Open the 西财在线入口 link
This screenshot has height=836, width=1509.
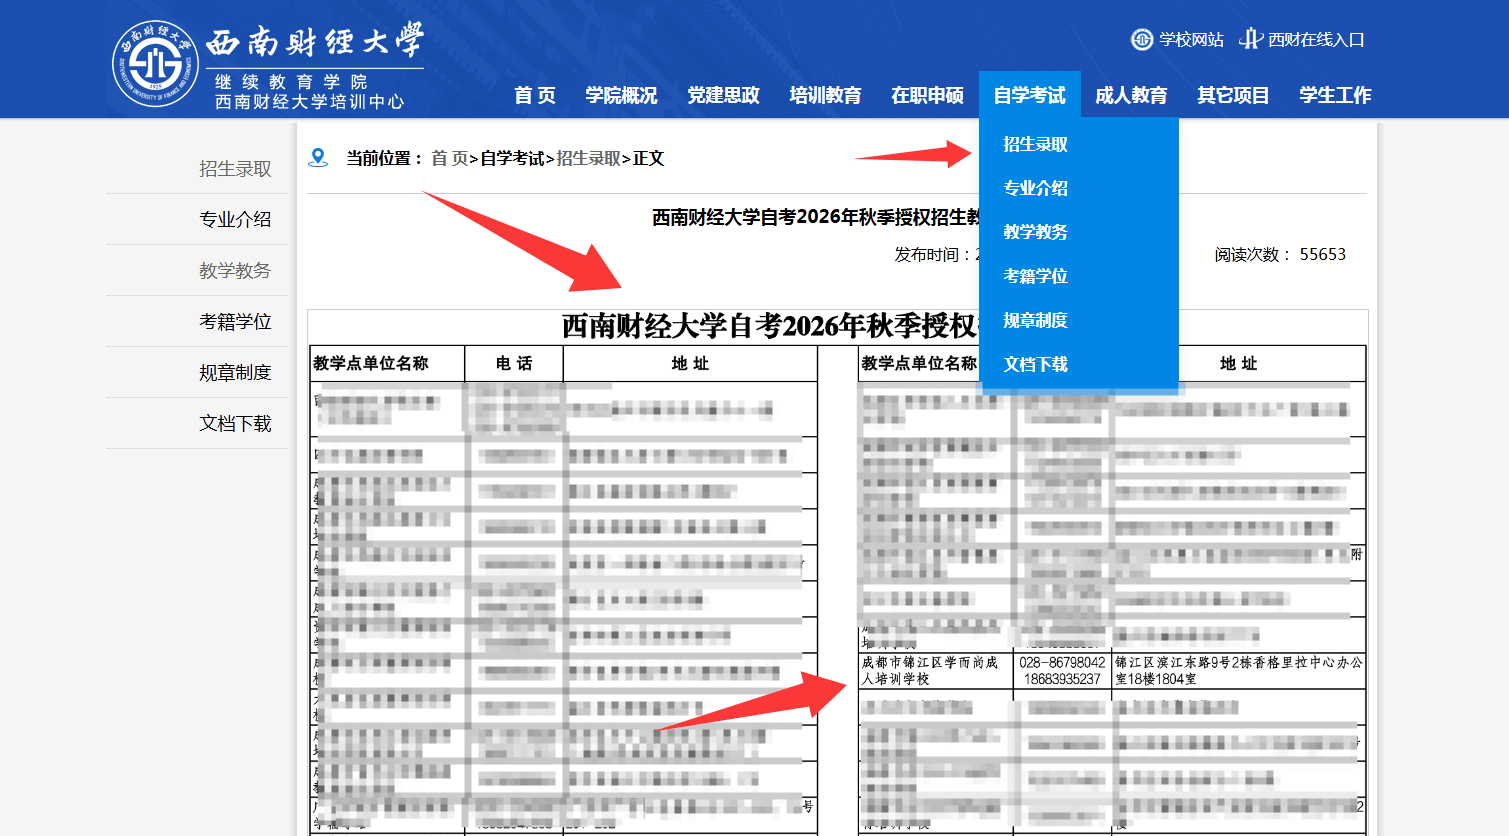(1316, 40)
